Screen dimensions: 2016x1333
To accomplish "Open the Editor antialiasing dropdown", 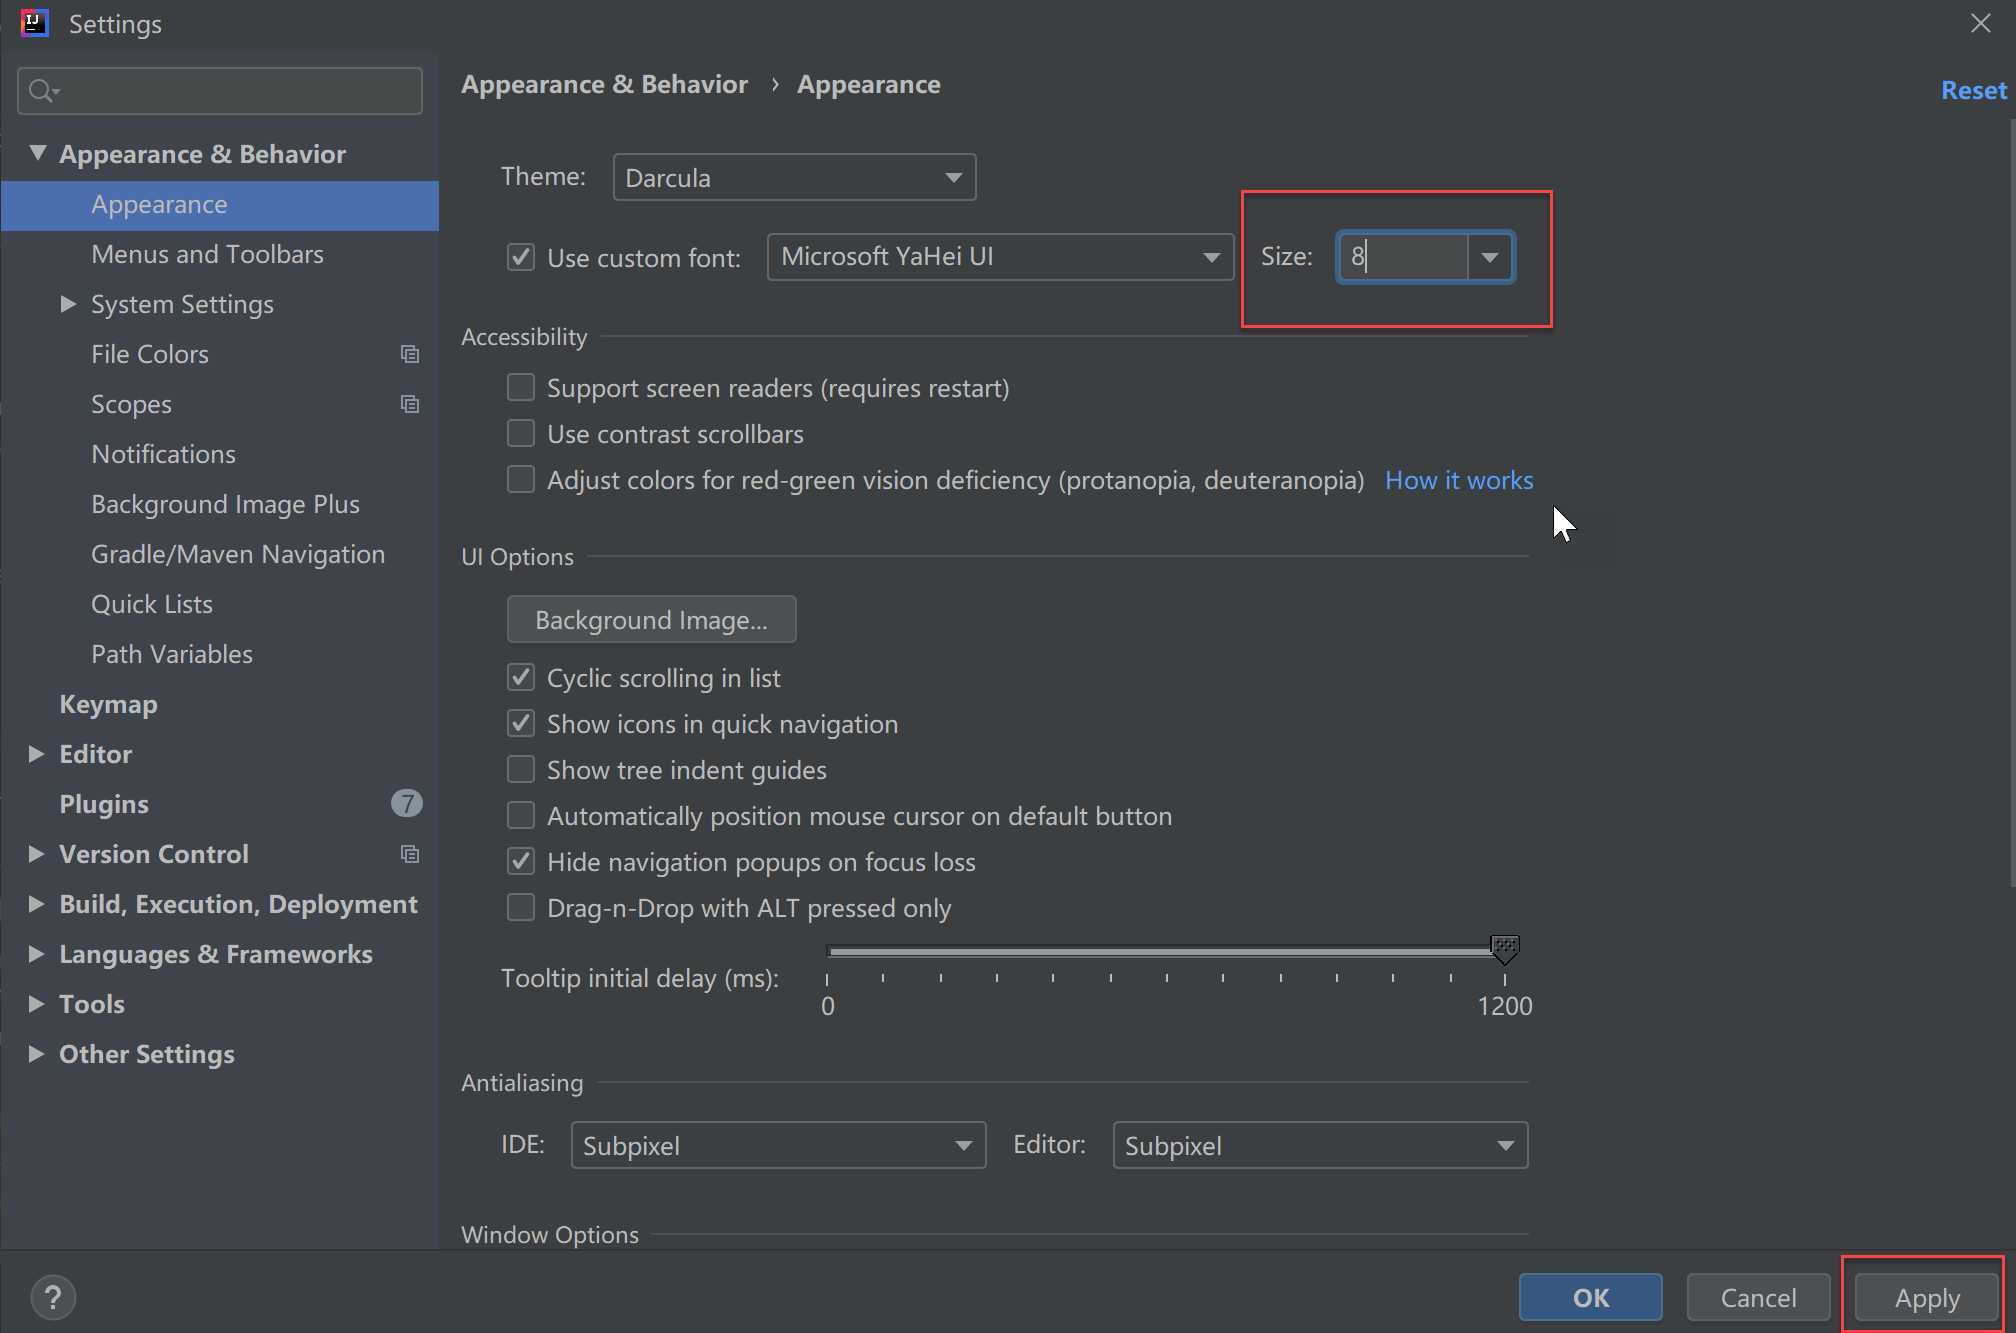I will [x=1320, y=1145].
